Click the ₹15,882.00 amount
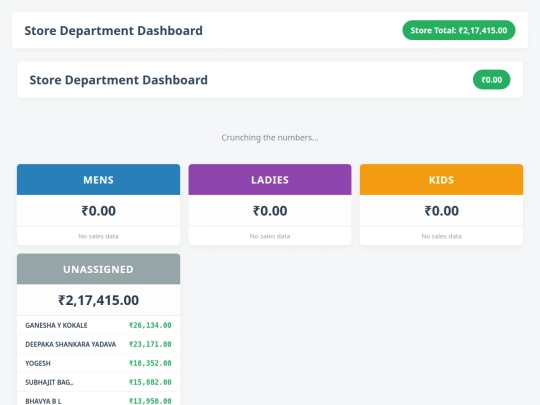Viewport: 540px width, 405px height. [x=150, y=382]
